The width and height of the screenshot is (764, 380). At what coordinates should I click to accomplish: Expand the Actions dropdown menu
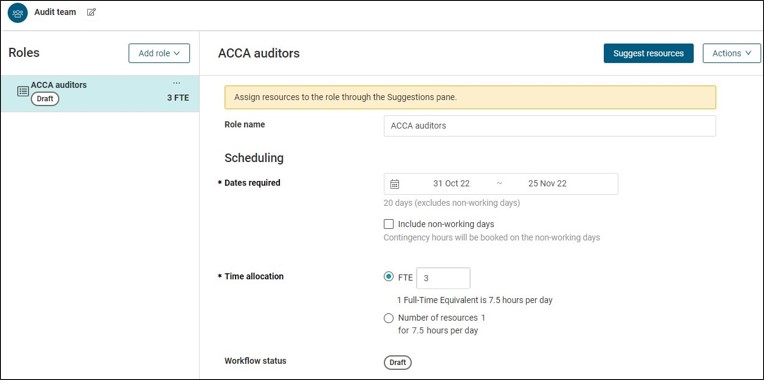tap(731, 53)
